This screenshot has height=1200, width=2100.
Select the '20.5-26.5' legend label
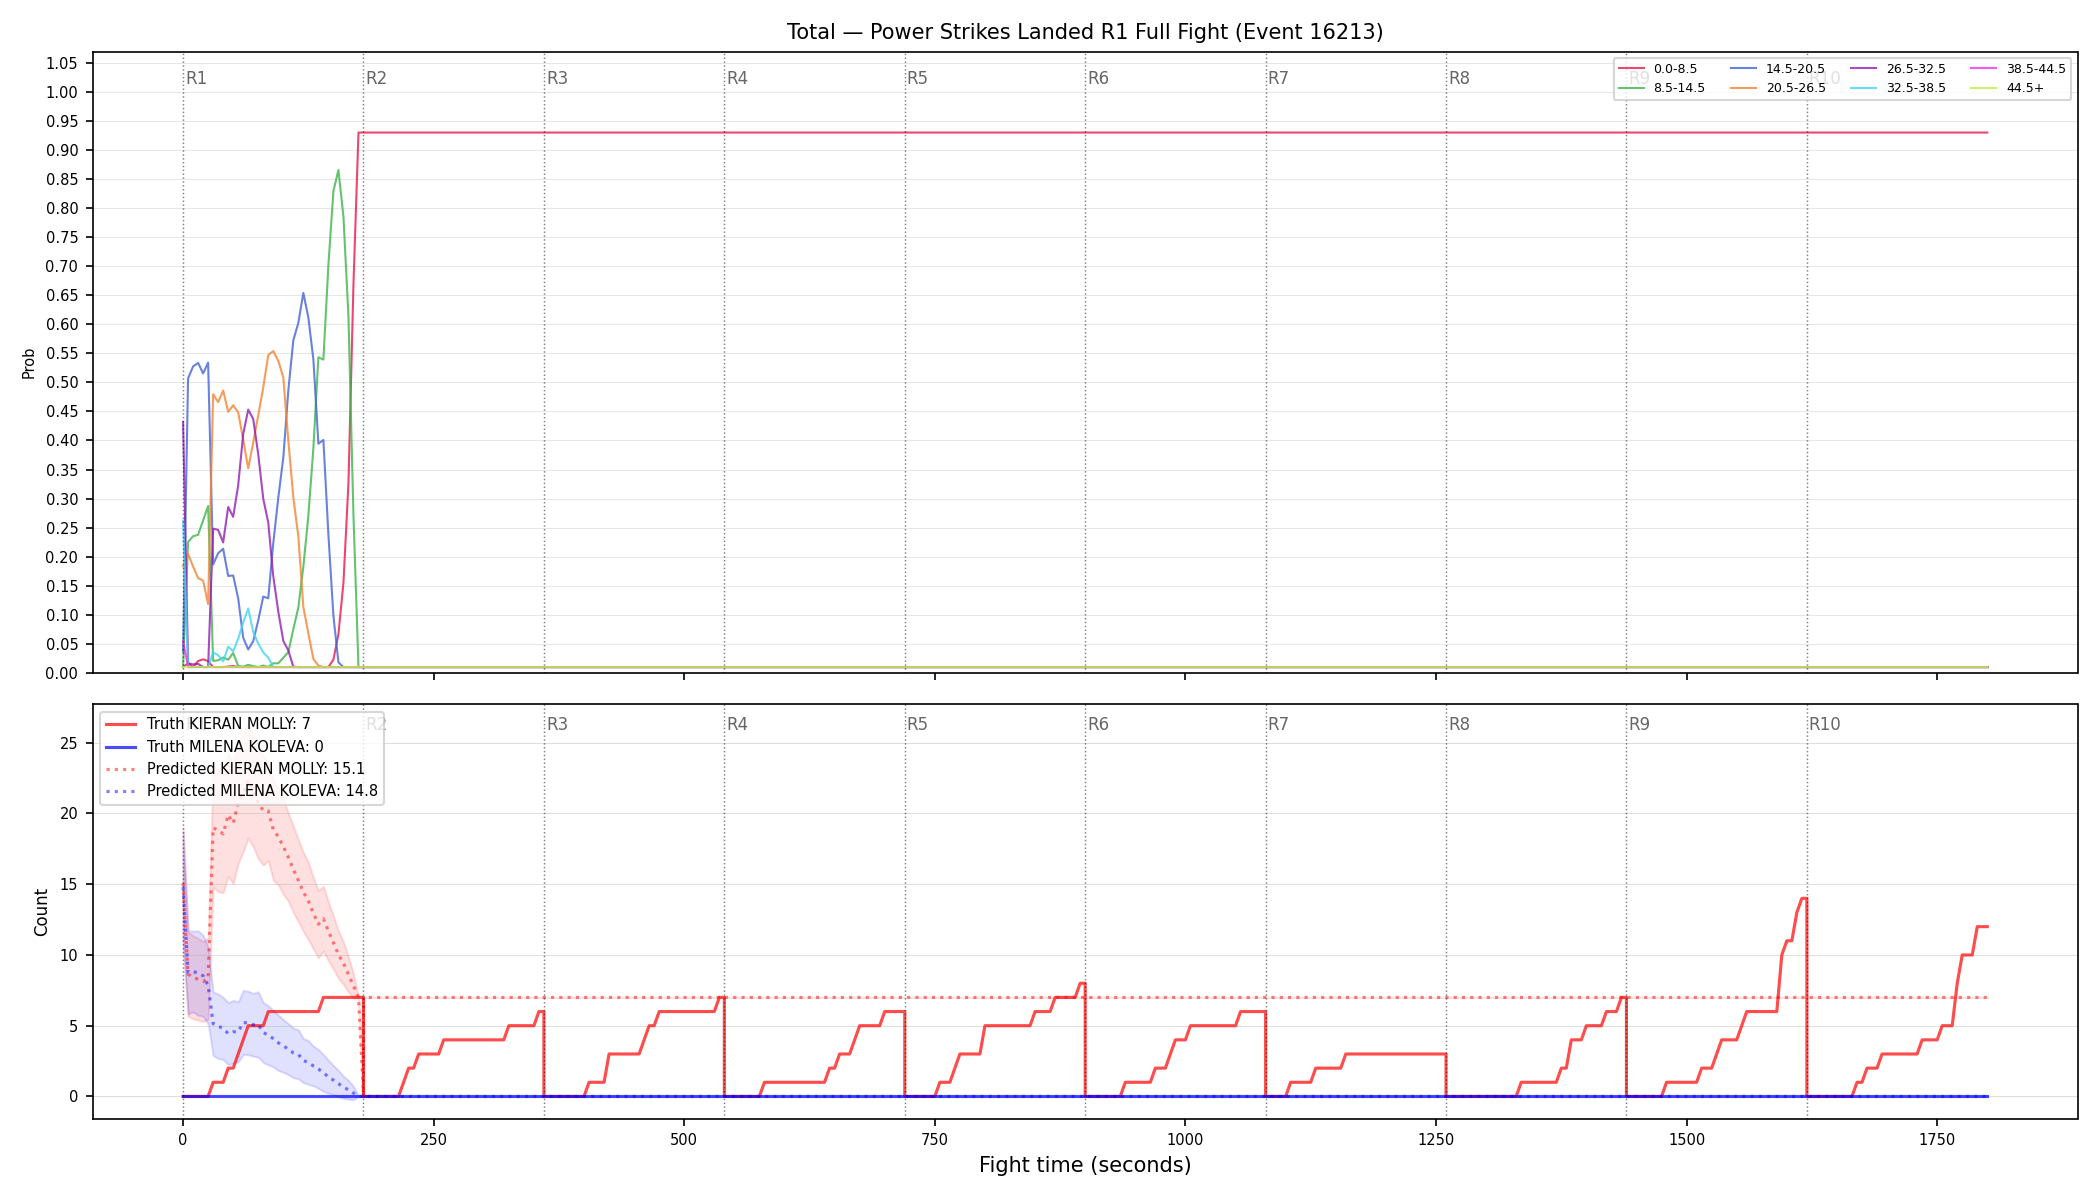pos(1795,88)
